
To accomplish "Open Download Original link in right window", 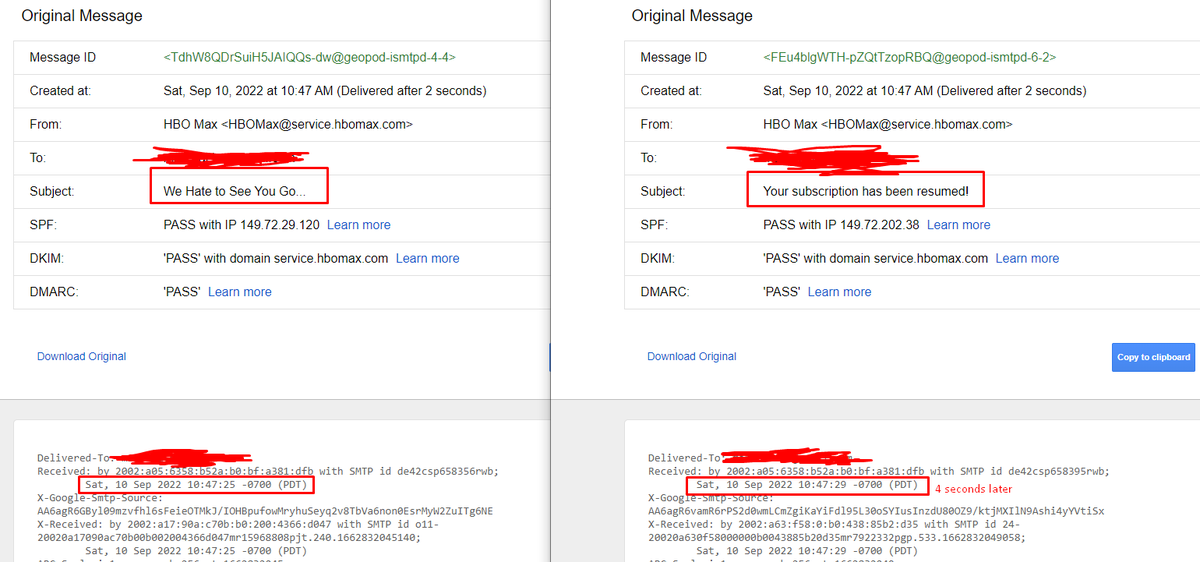I will coord(692,356).
